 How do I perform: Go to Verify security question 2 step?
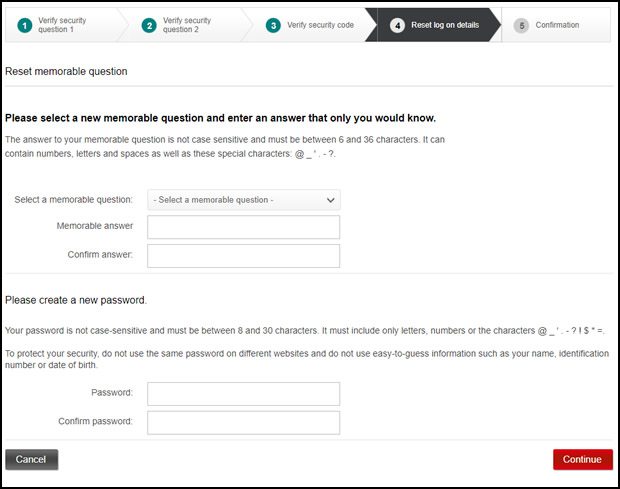187,25
